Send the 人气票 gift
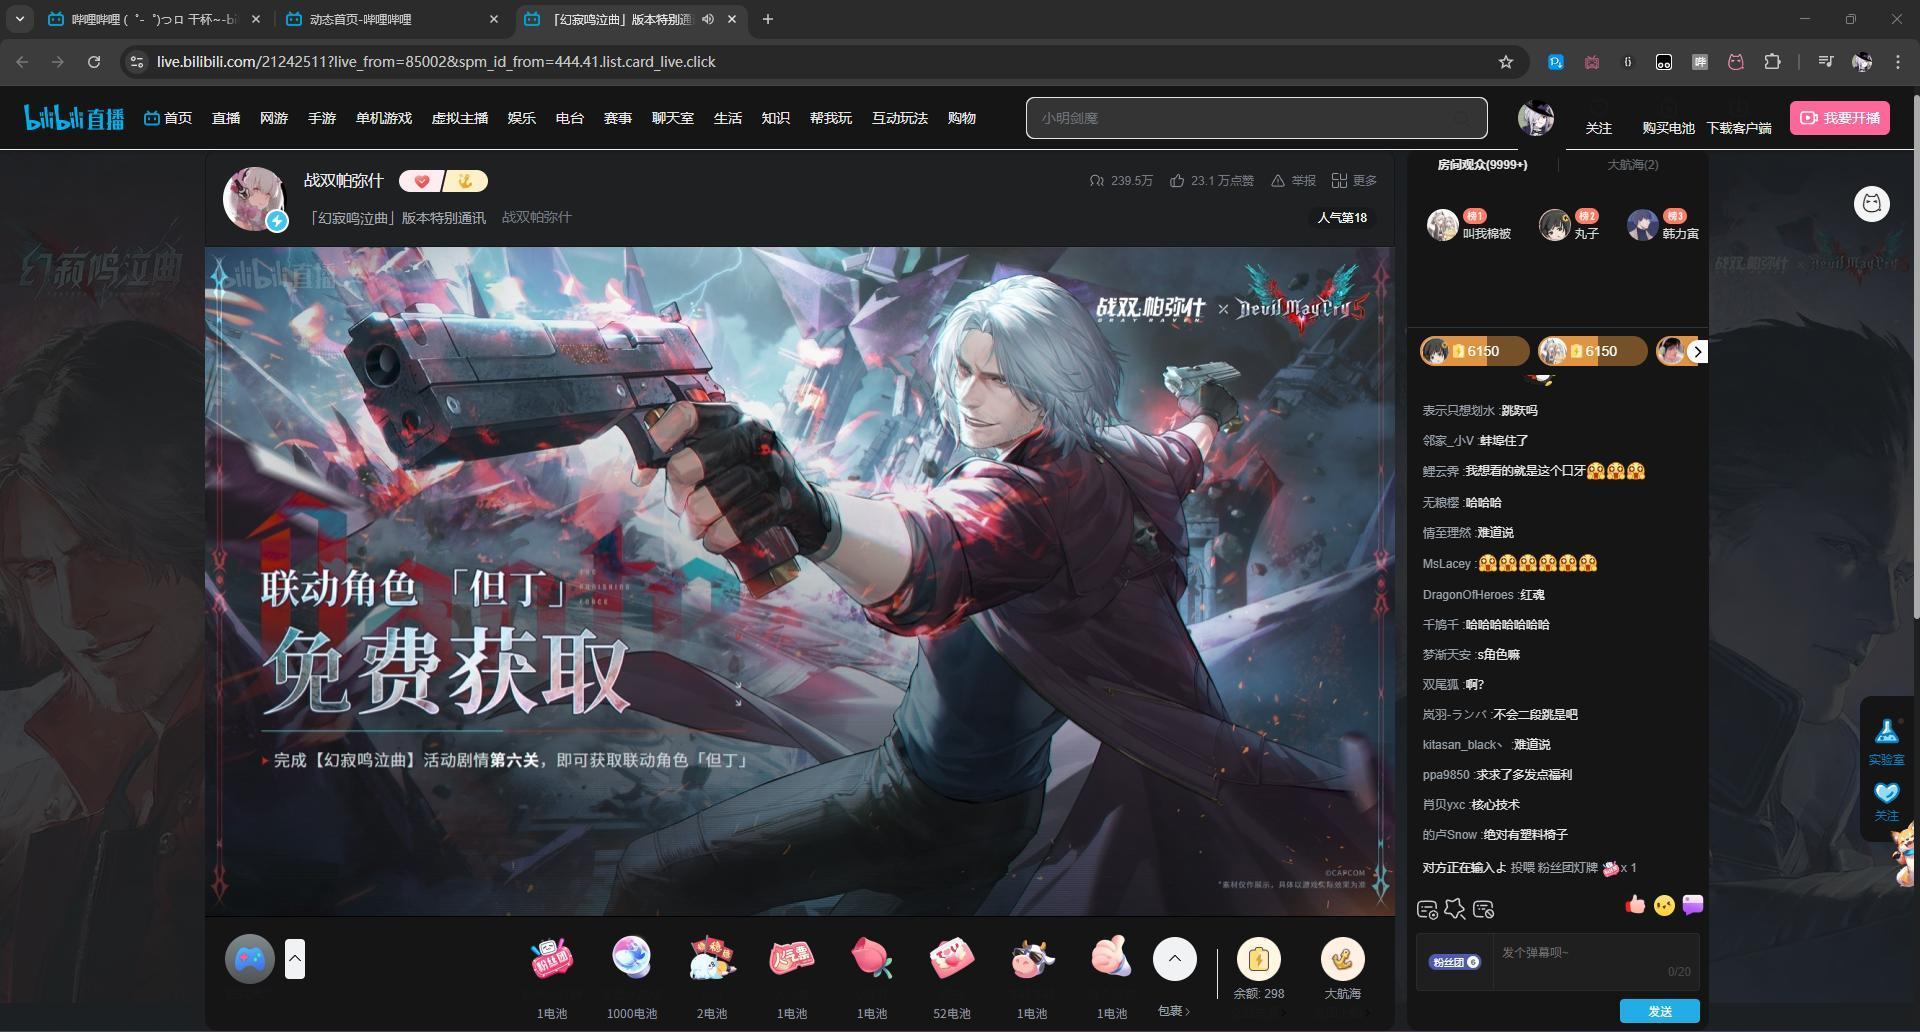Viewport: 1920px width, 1032px height. tap(792, 958)
